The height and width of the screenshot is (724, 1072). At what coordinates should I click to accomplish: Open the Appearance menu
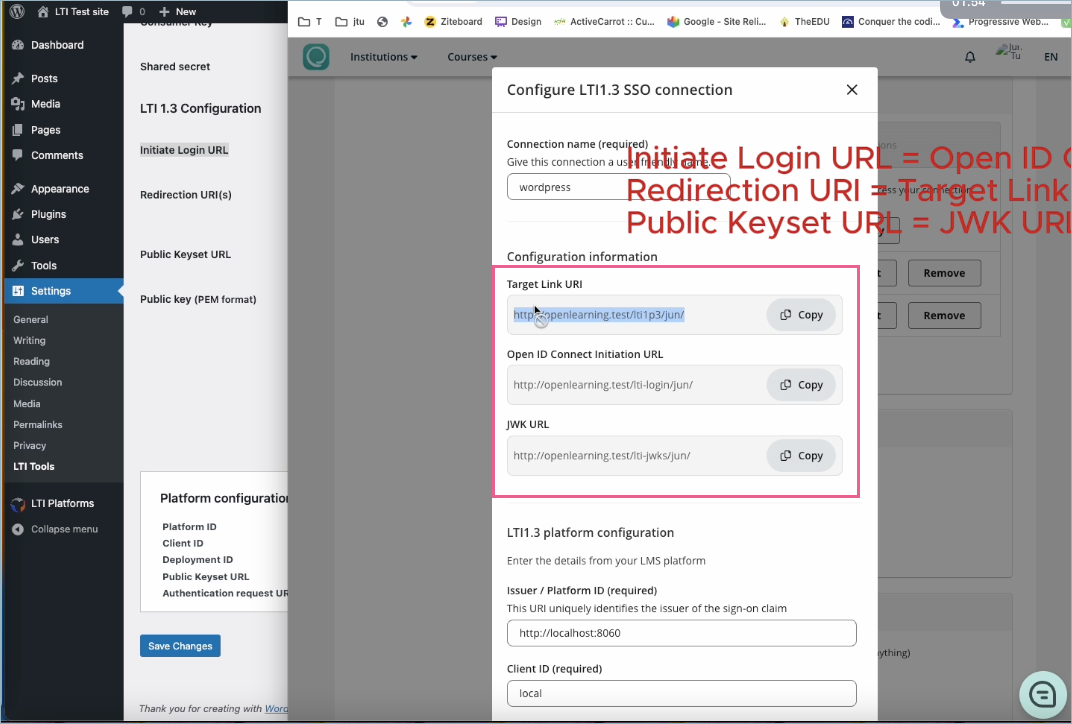(x=62, y=189)
